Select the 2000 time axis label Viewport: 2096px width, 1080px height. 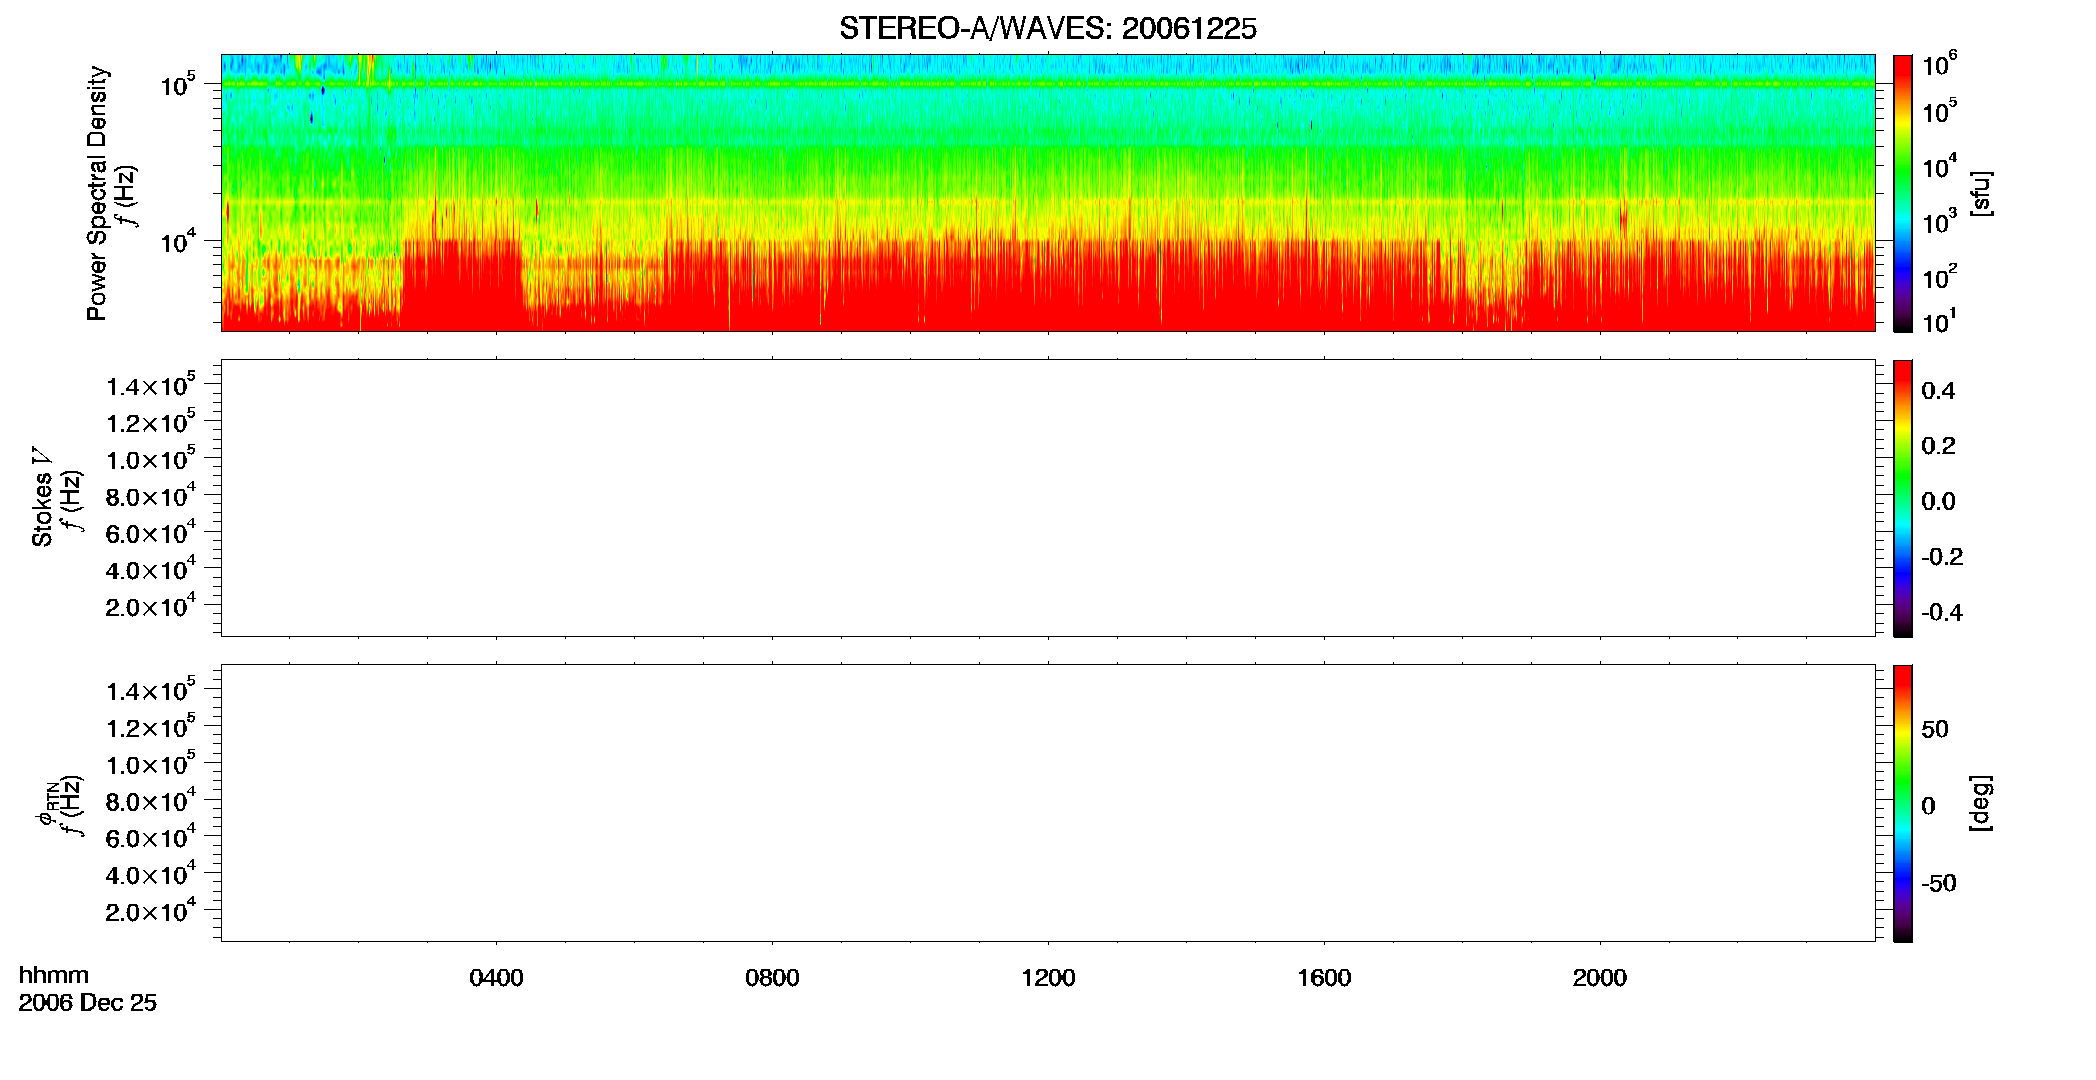(1600, 978)
